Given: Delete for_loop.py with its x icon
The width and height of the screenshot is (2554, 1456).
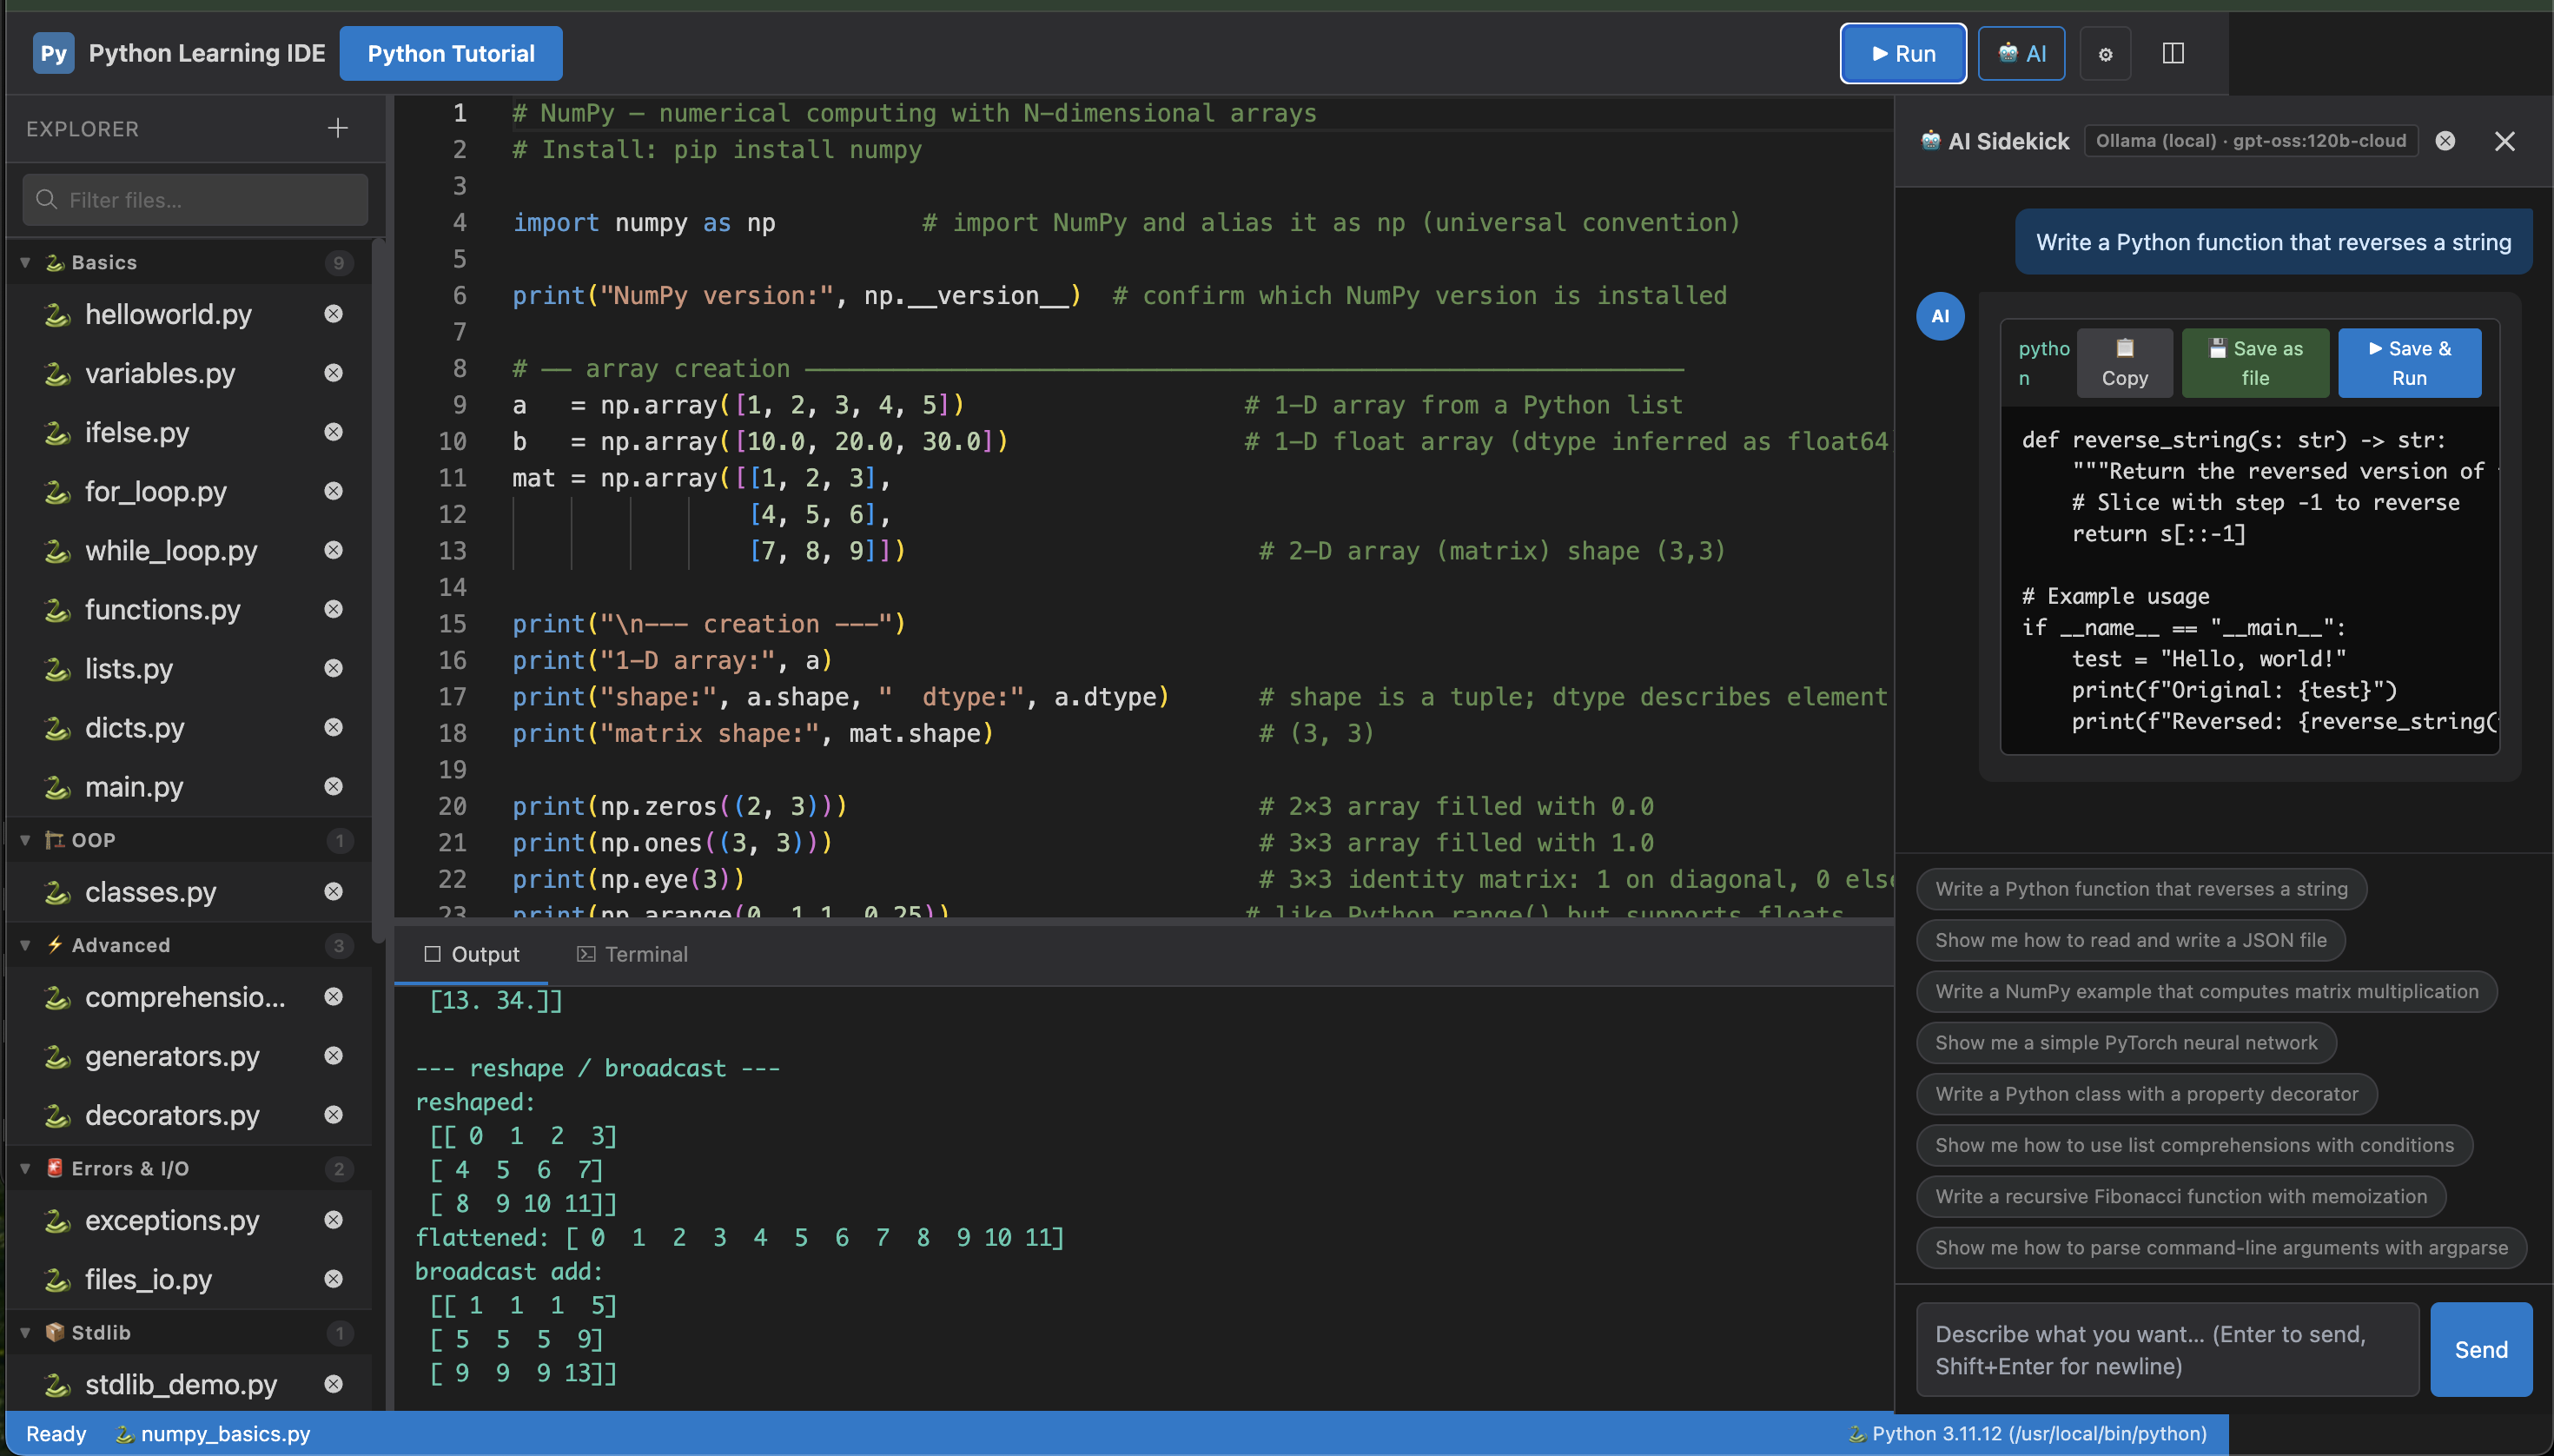Looking at the screenshot, I should coord(334,491).
